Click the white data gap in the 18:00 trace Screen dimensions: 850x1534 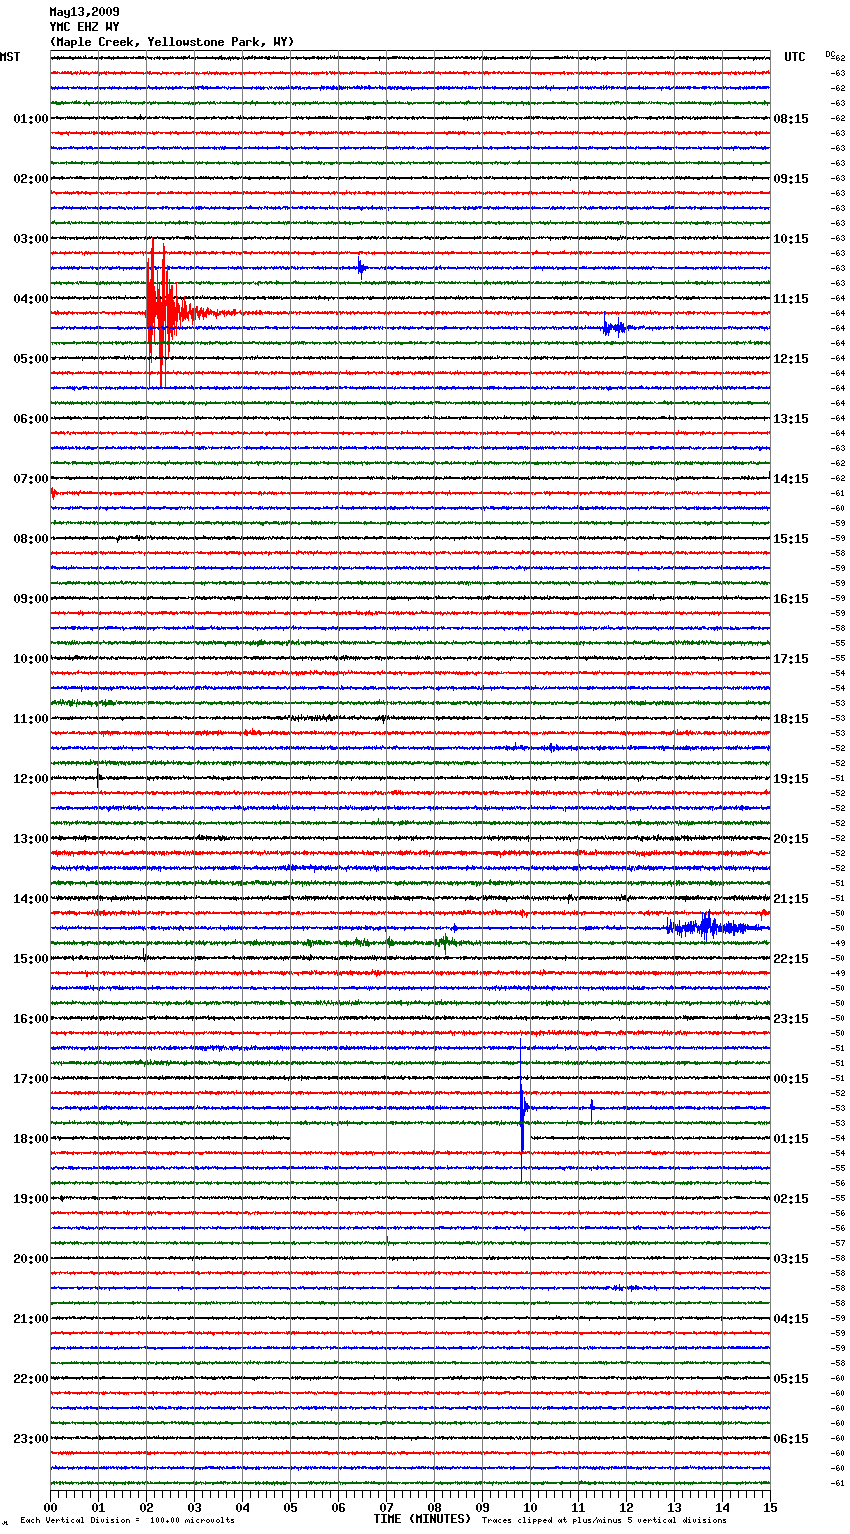(x=410, y=1138)
